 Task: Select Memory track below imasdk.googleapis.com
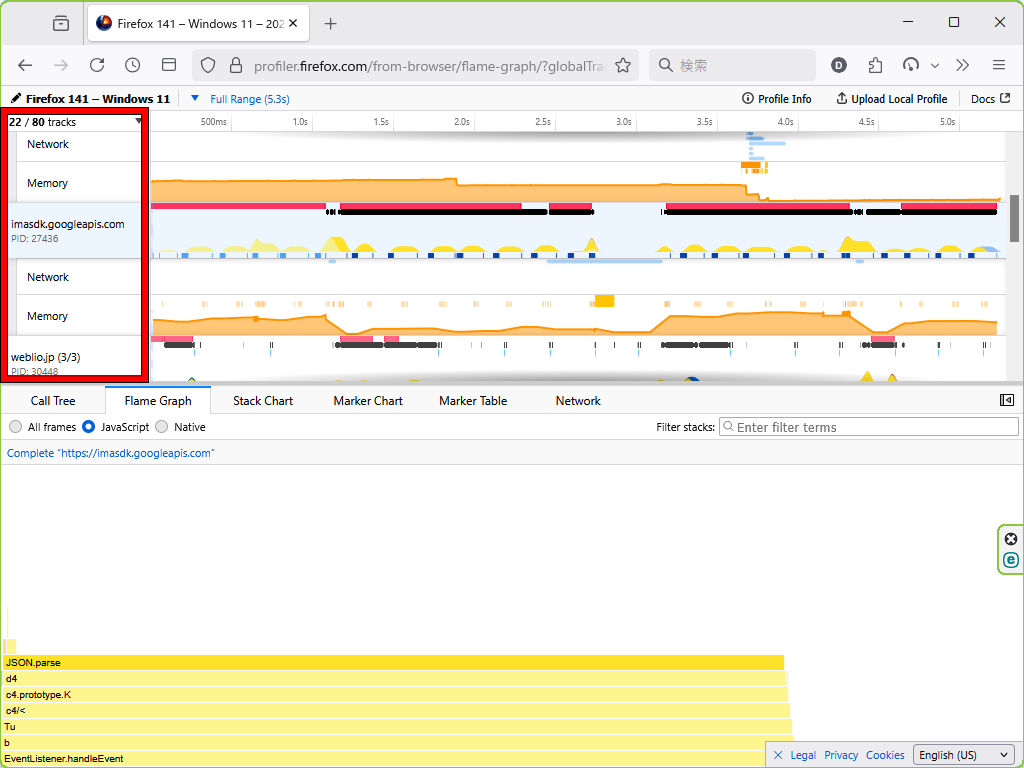point(78,315)
